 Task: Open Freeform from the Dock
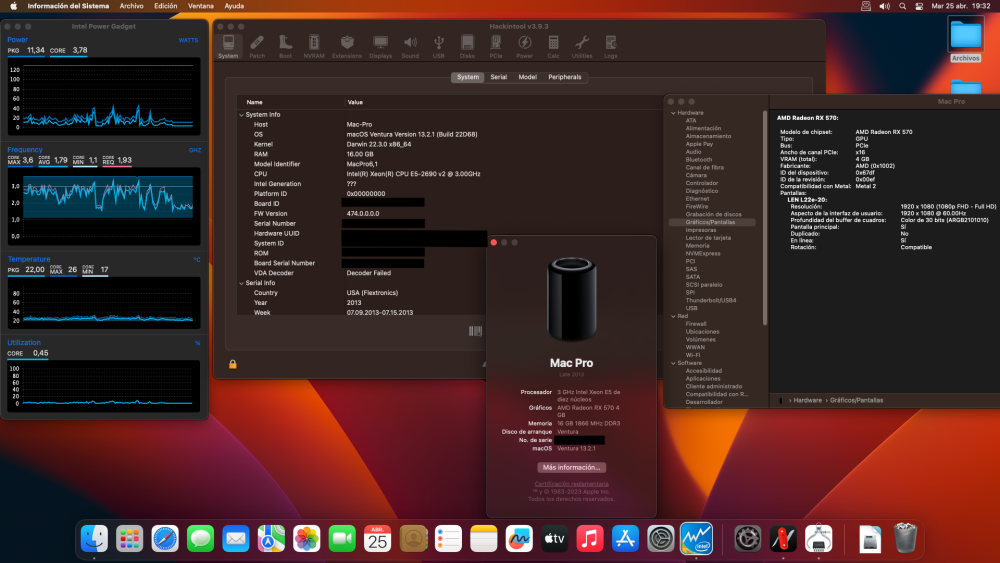[x=519, y=539]
